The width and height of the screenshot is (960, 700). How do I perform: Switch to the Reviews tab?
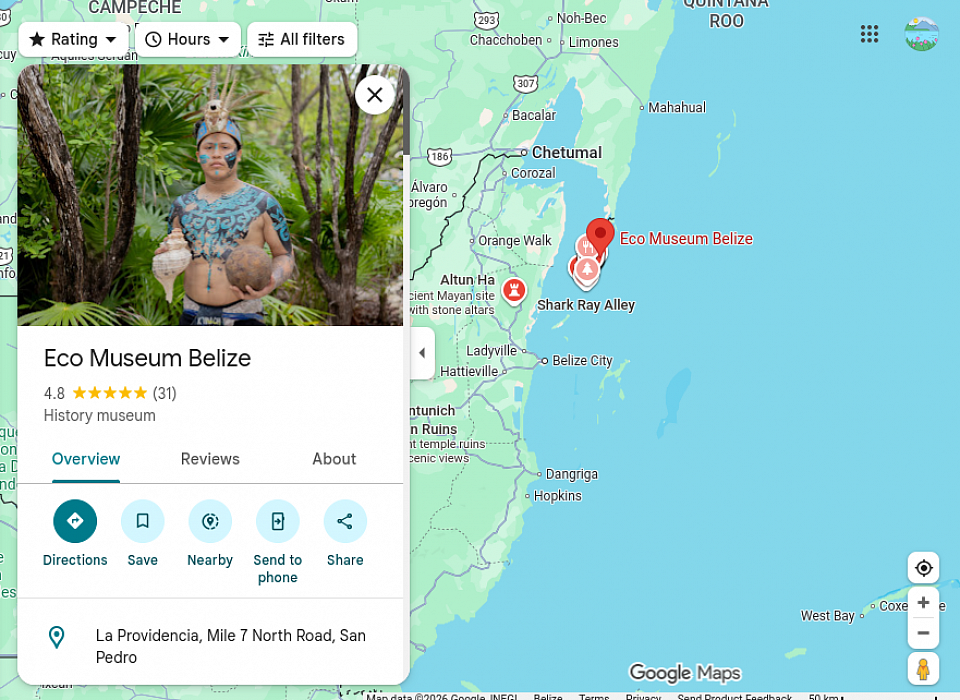(x=210, y=459)
